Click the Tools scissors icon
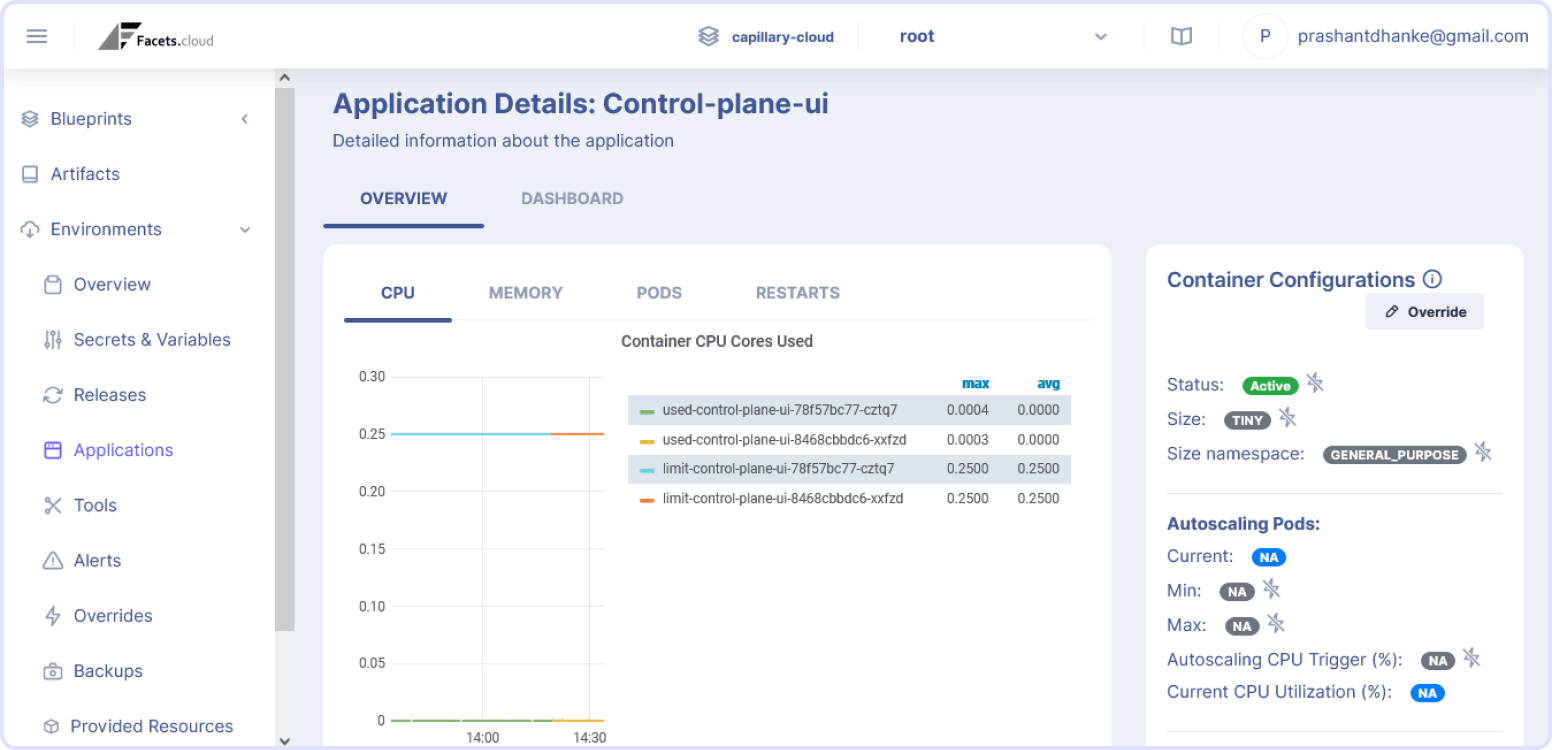The width and height of the screenshot is (1552, 750). pos(53,506)
